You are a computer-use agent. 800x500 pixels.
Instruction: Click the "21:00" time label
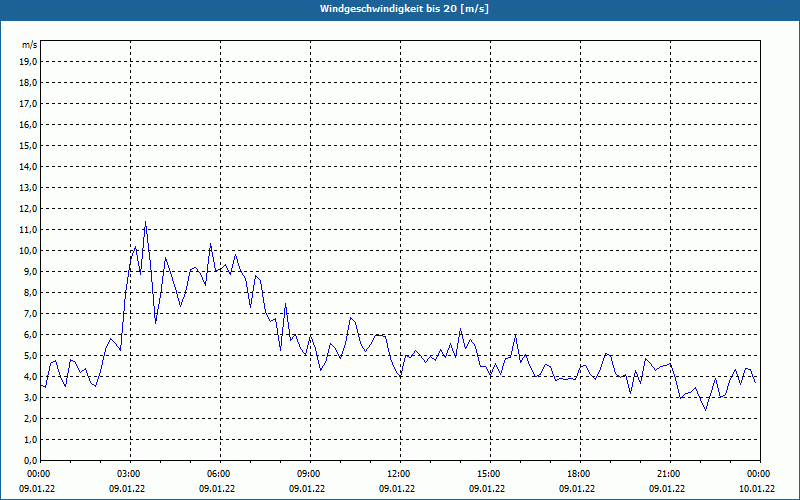coord(670,474)
